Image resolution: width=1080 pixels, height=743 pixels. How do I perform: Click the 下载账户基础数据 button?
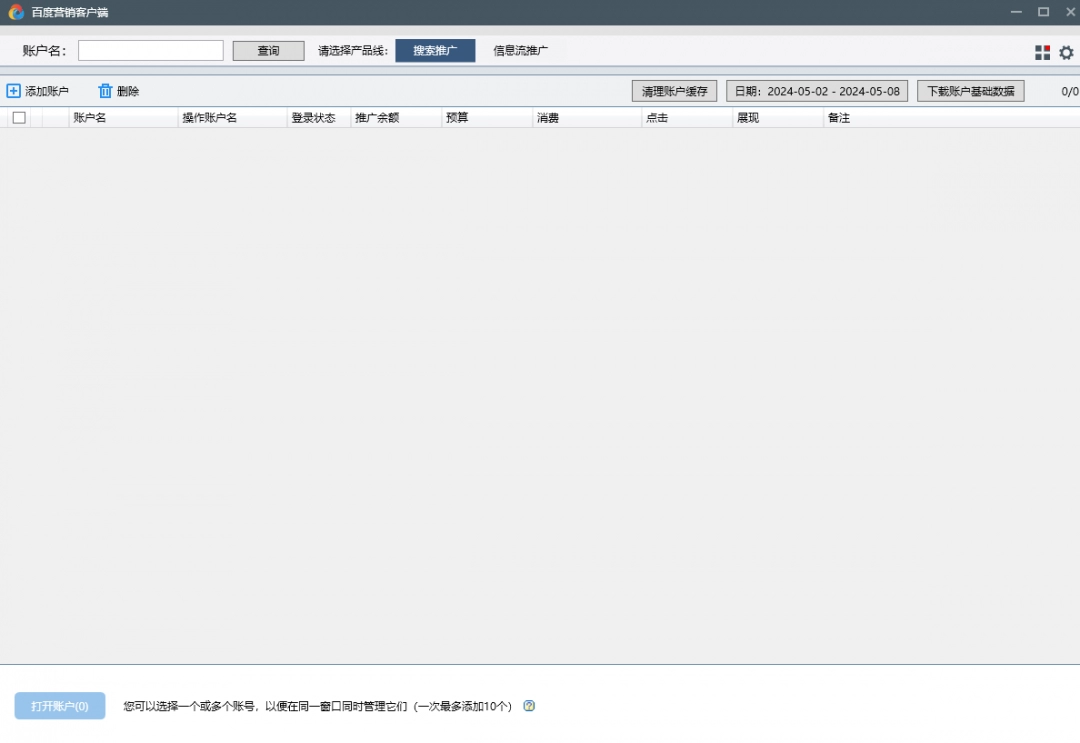(x=969, y=90)
